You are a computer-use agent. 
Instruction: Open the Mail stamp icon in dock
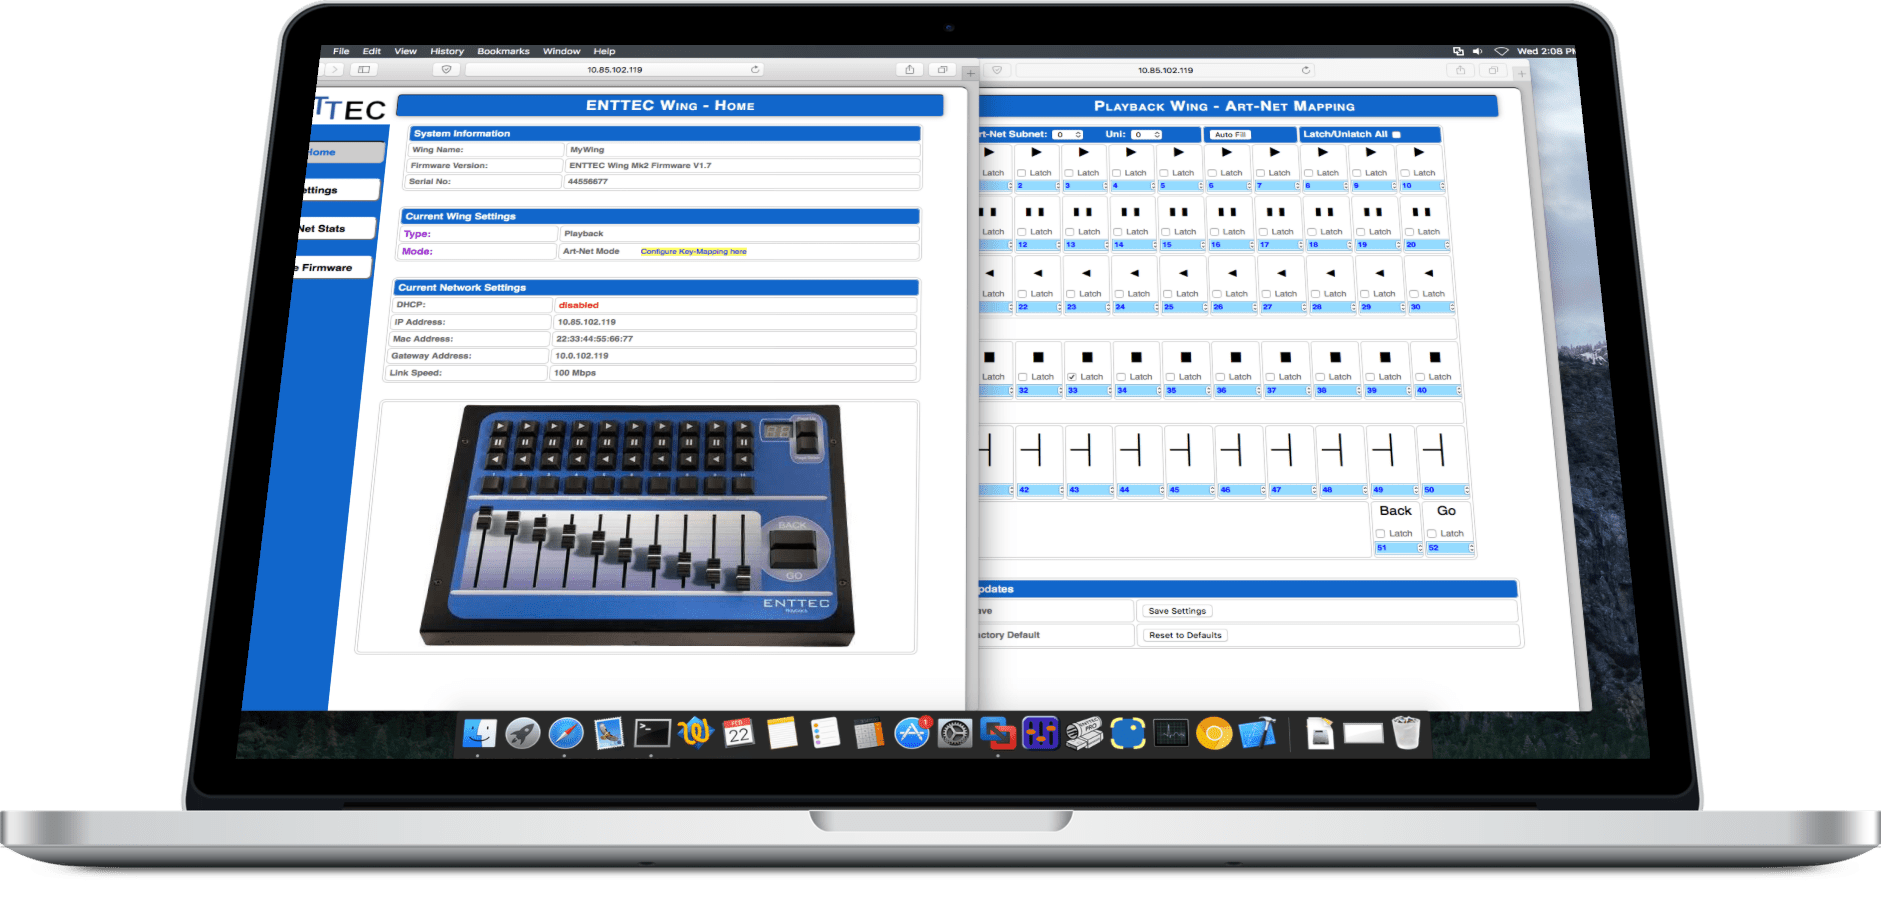tap(608, 734)
